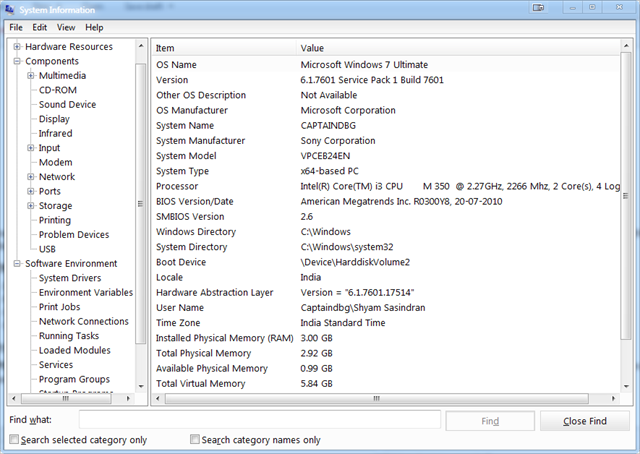Select the Time Zone row
The image size is (640, 454).
386,323
